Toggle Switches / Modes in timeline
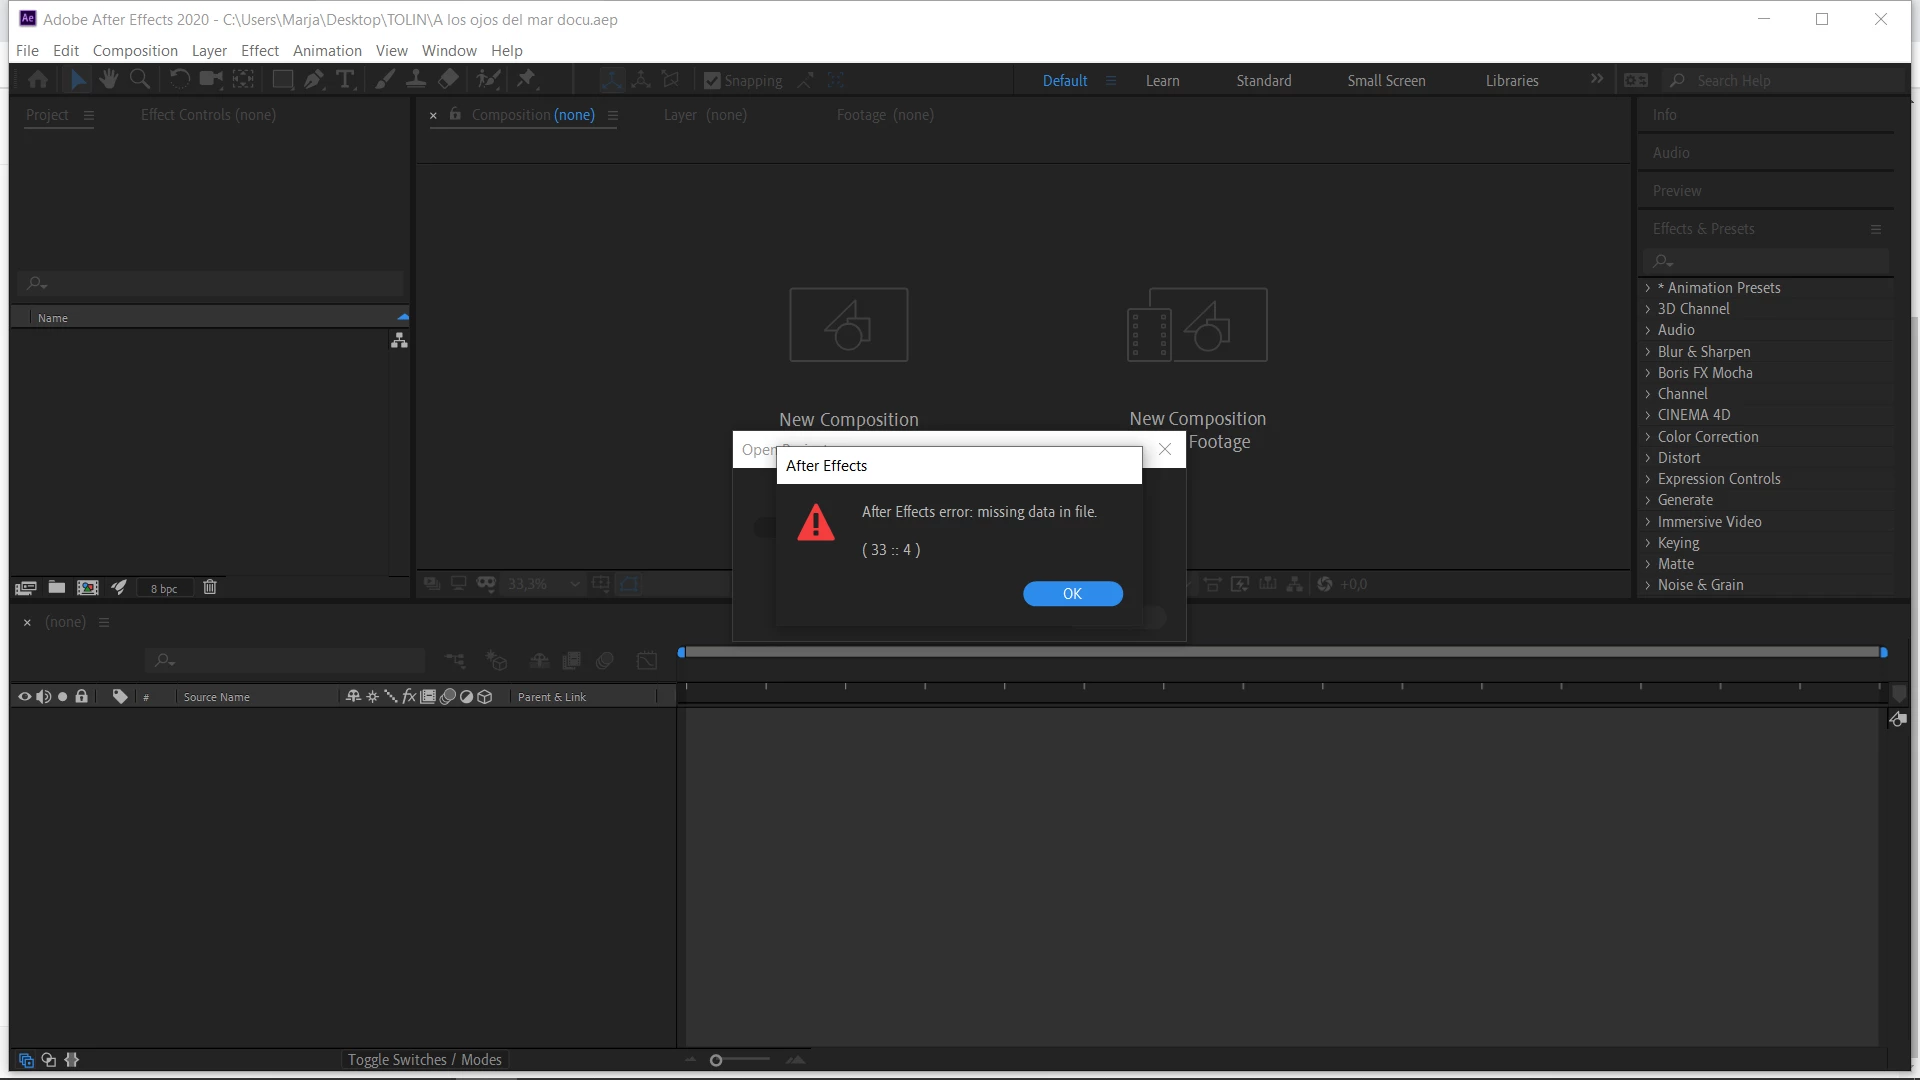1920x1080 pixels. tap(424, 1060)
